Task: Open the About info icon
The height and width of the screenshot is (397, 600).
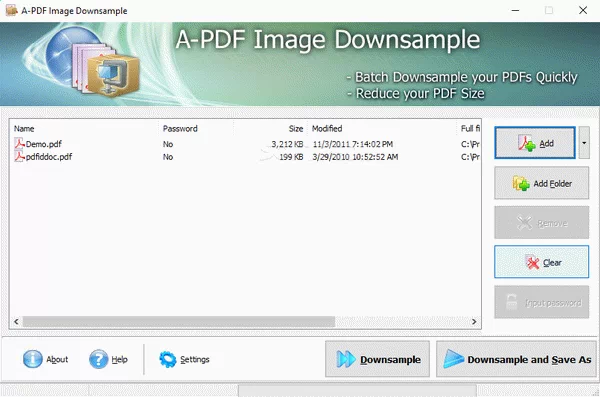Action: pyautogui.click(x=33, y=359)
